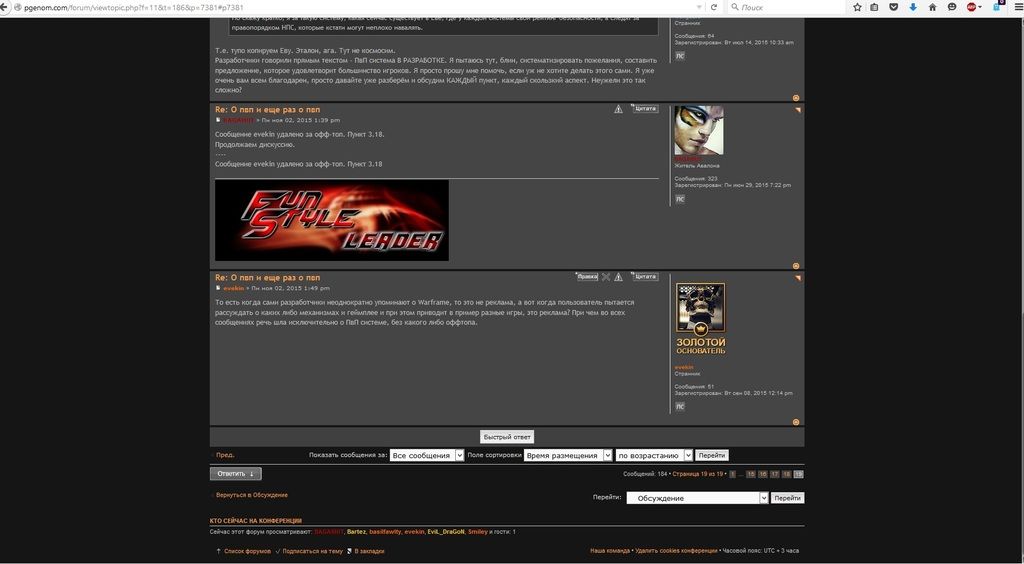The height and width of the screenshot is (564, 1024).
Task: Open evekin's 1:49 pm post title link
Action: [x=268, y=277]
